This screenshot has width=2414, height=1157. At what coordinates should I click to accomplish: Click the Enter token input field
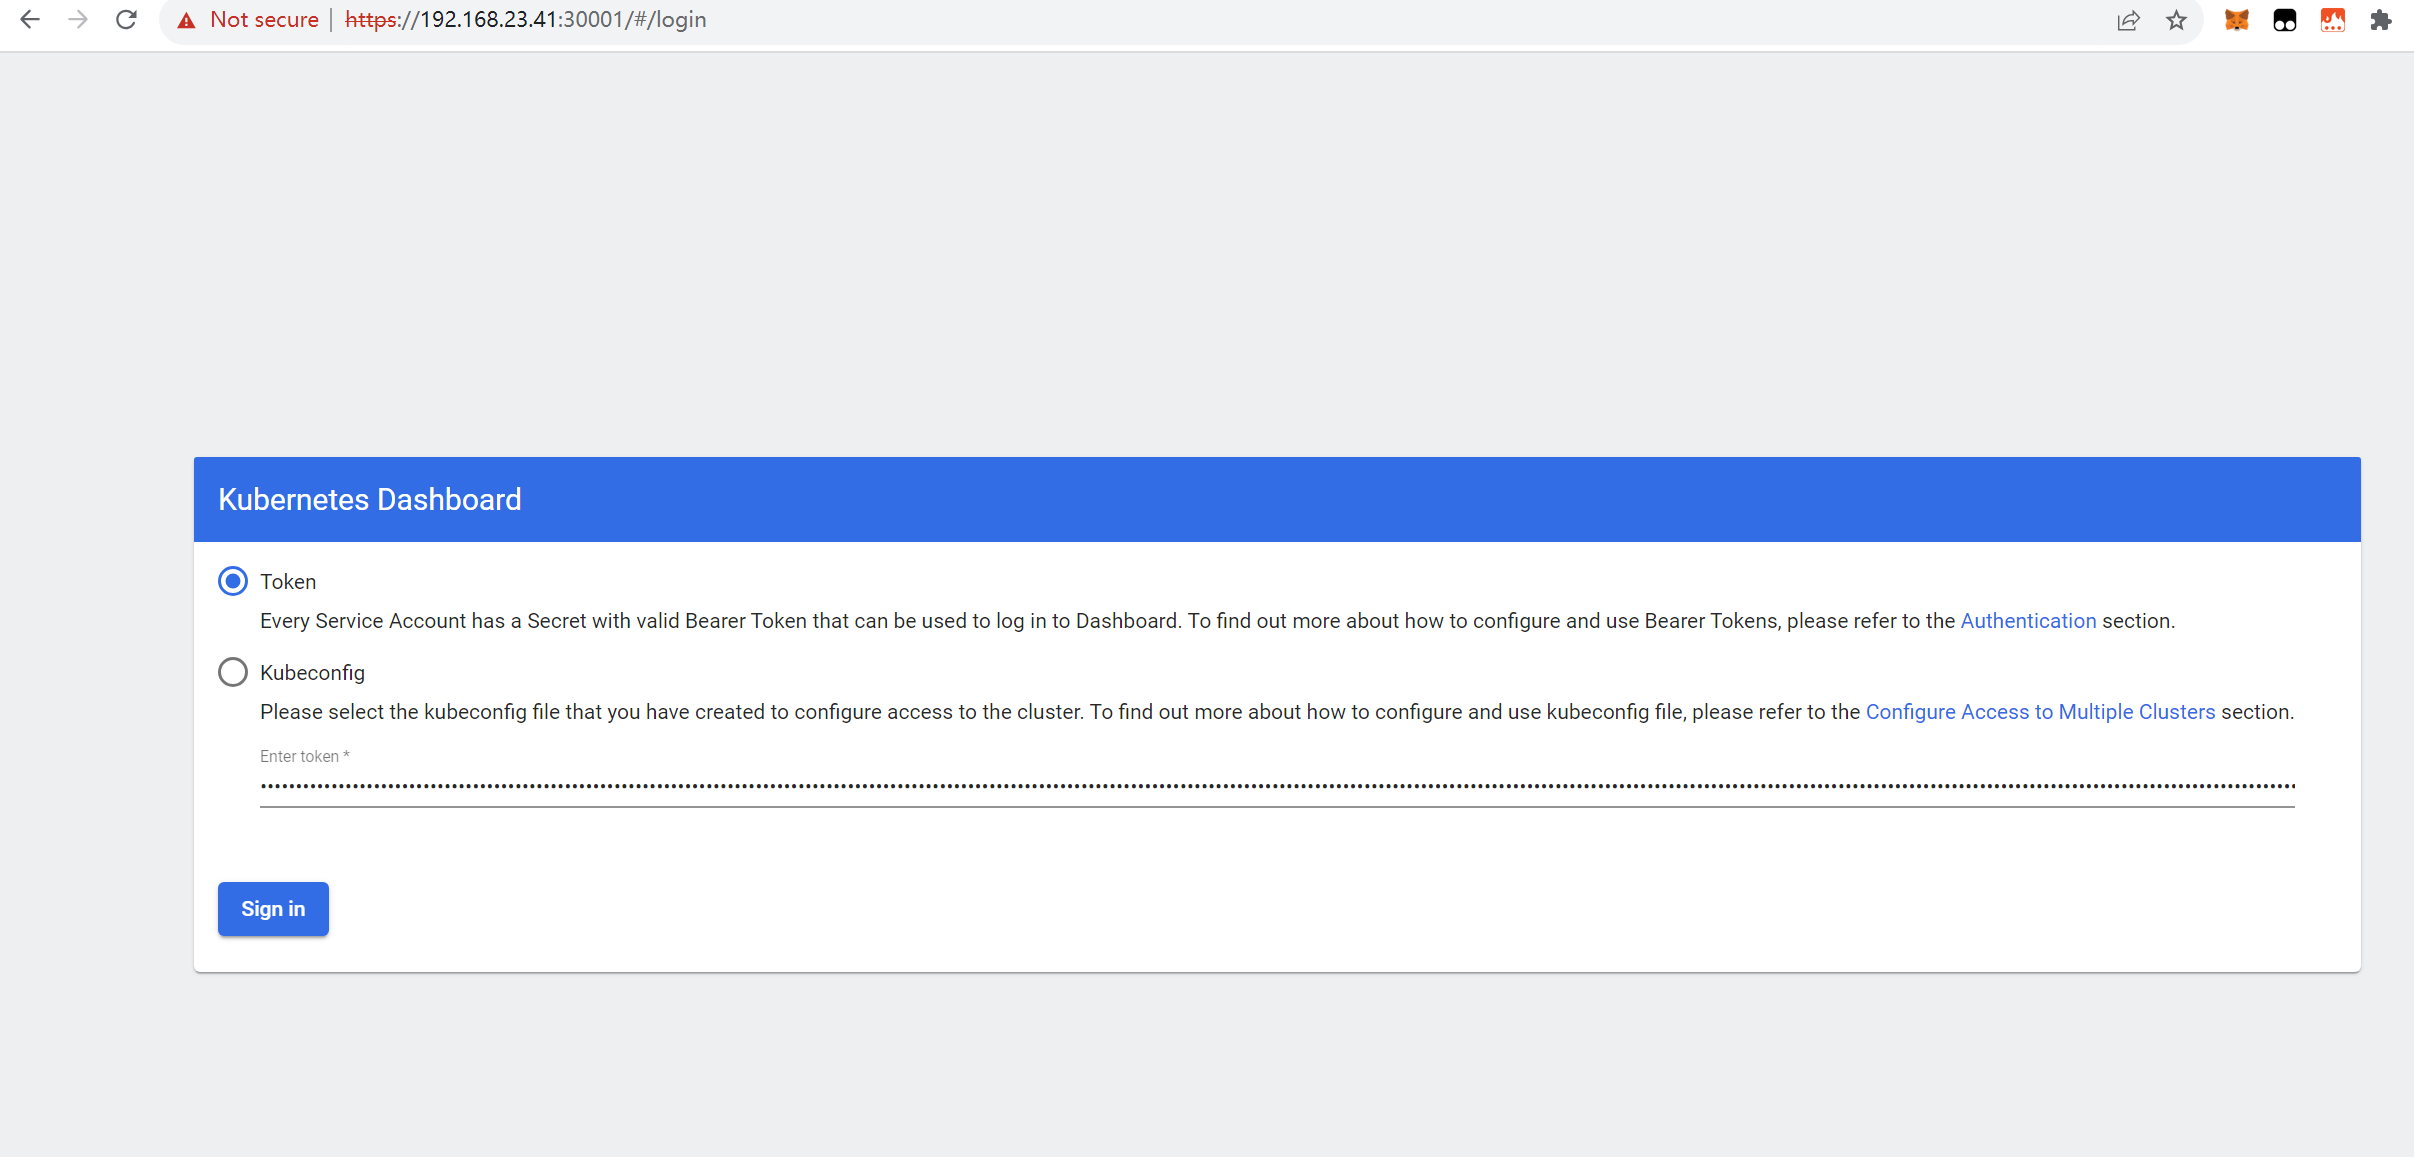1276,786
